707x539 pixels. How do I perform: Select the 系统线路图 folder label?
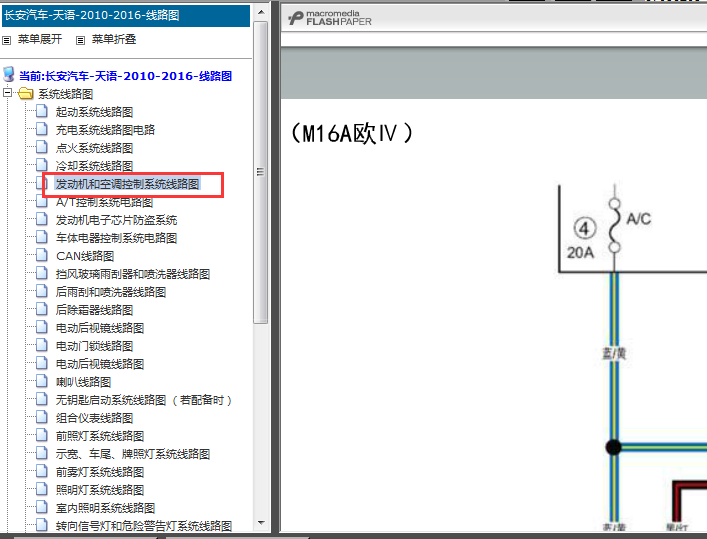pyautogui.click(x=65, y=94)
